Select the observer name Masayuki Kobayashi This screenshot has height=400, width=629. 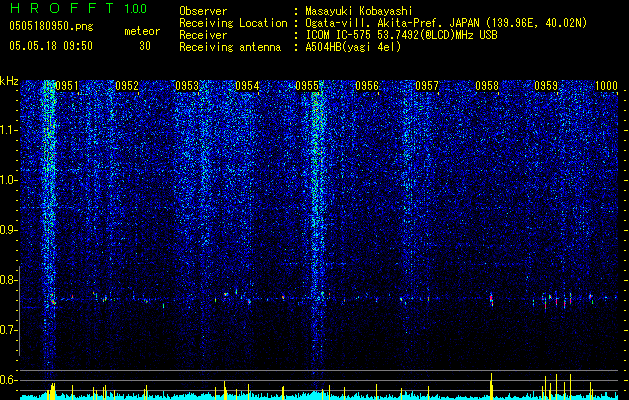point(359,11)
